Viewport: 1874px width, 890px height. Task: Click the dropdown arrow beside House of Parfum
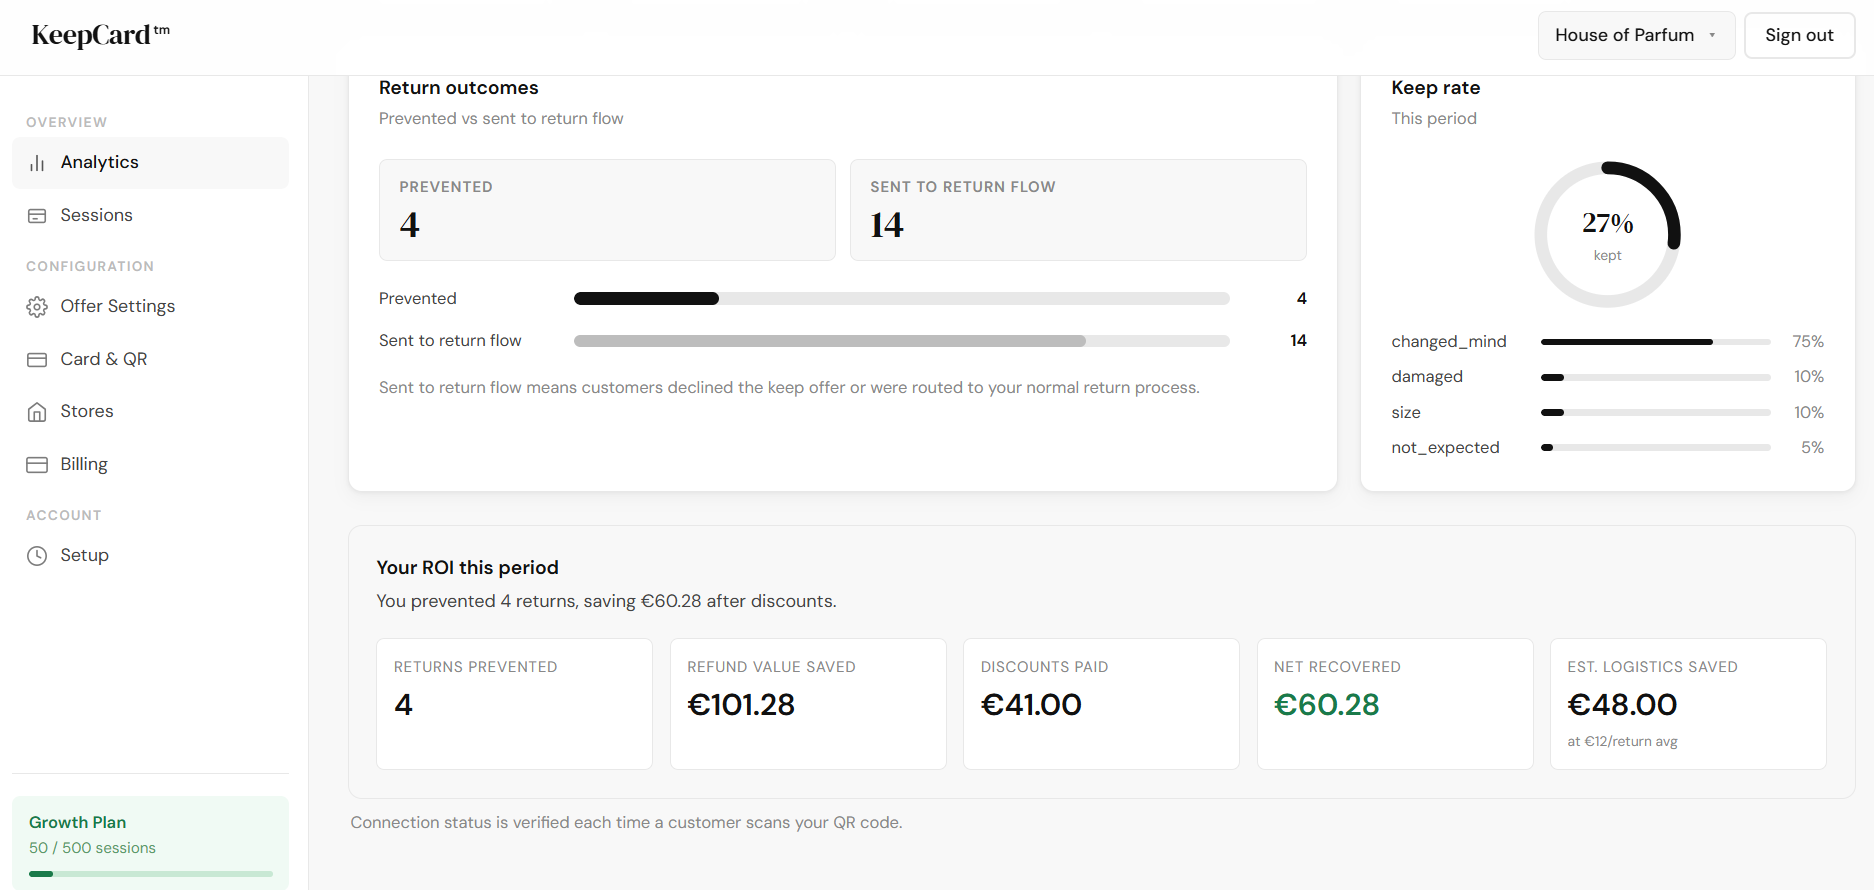point(1712,36)
